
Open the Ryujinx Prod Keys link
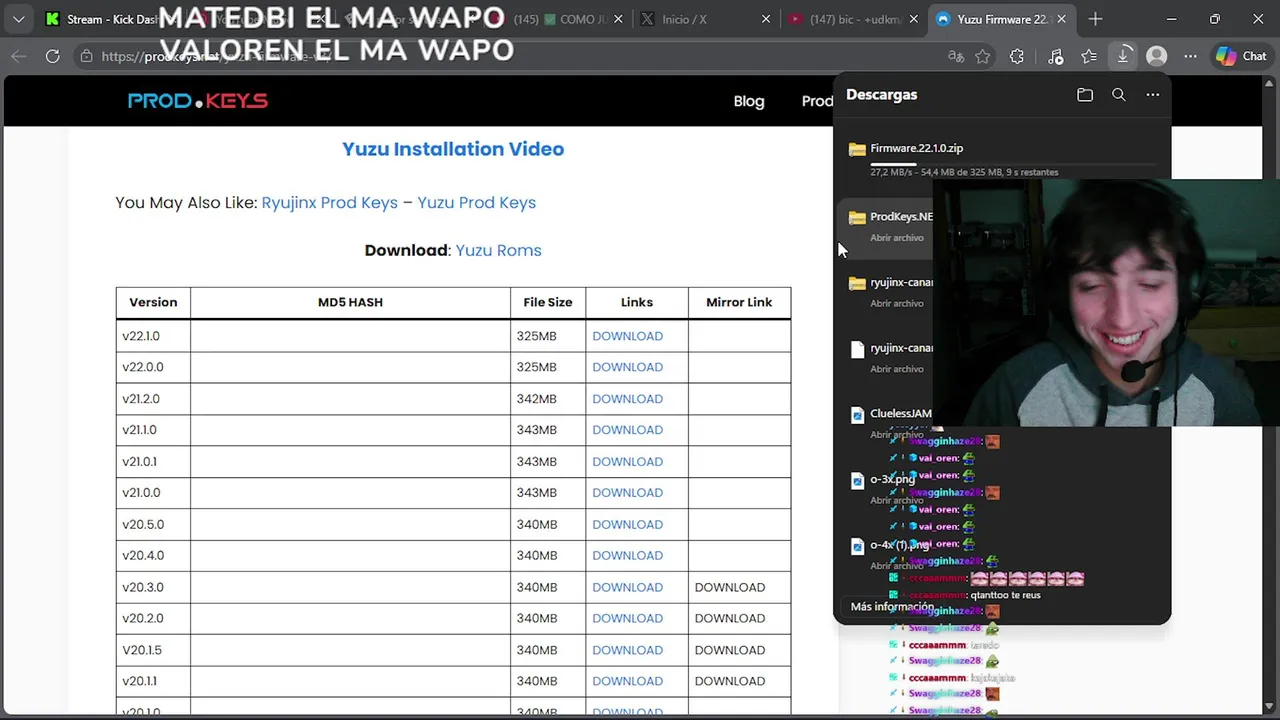(330, 202)
